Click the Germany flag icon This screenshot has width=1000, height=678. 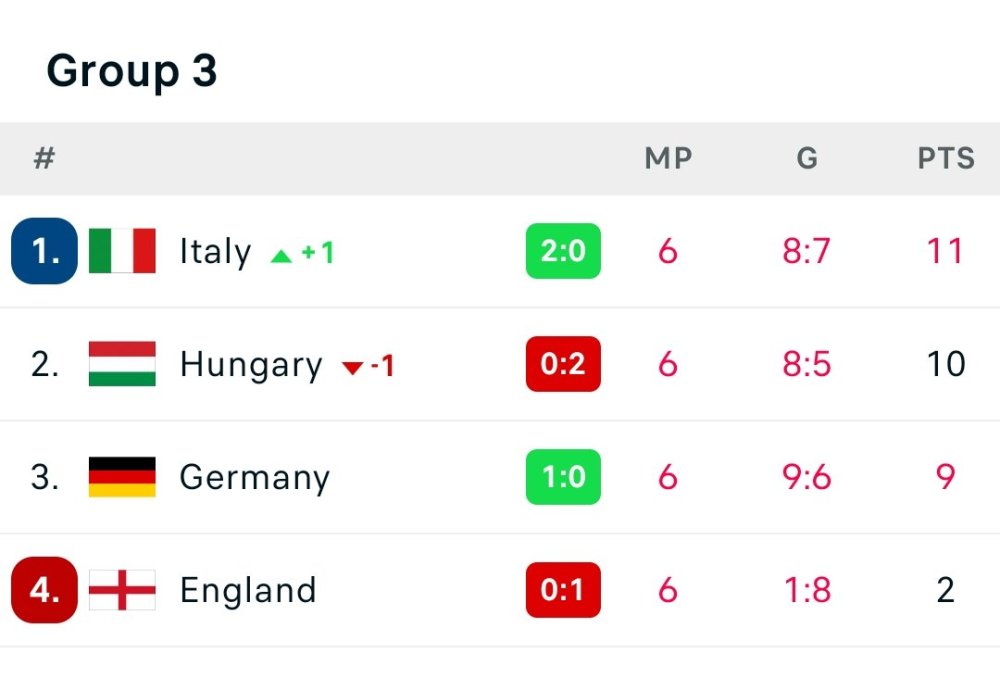[x=122, y=477]
